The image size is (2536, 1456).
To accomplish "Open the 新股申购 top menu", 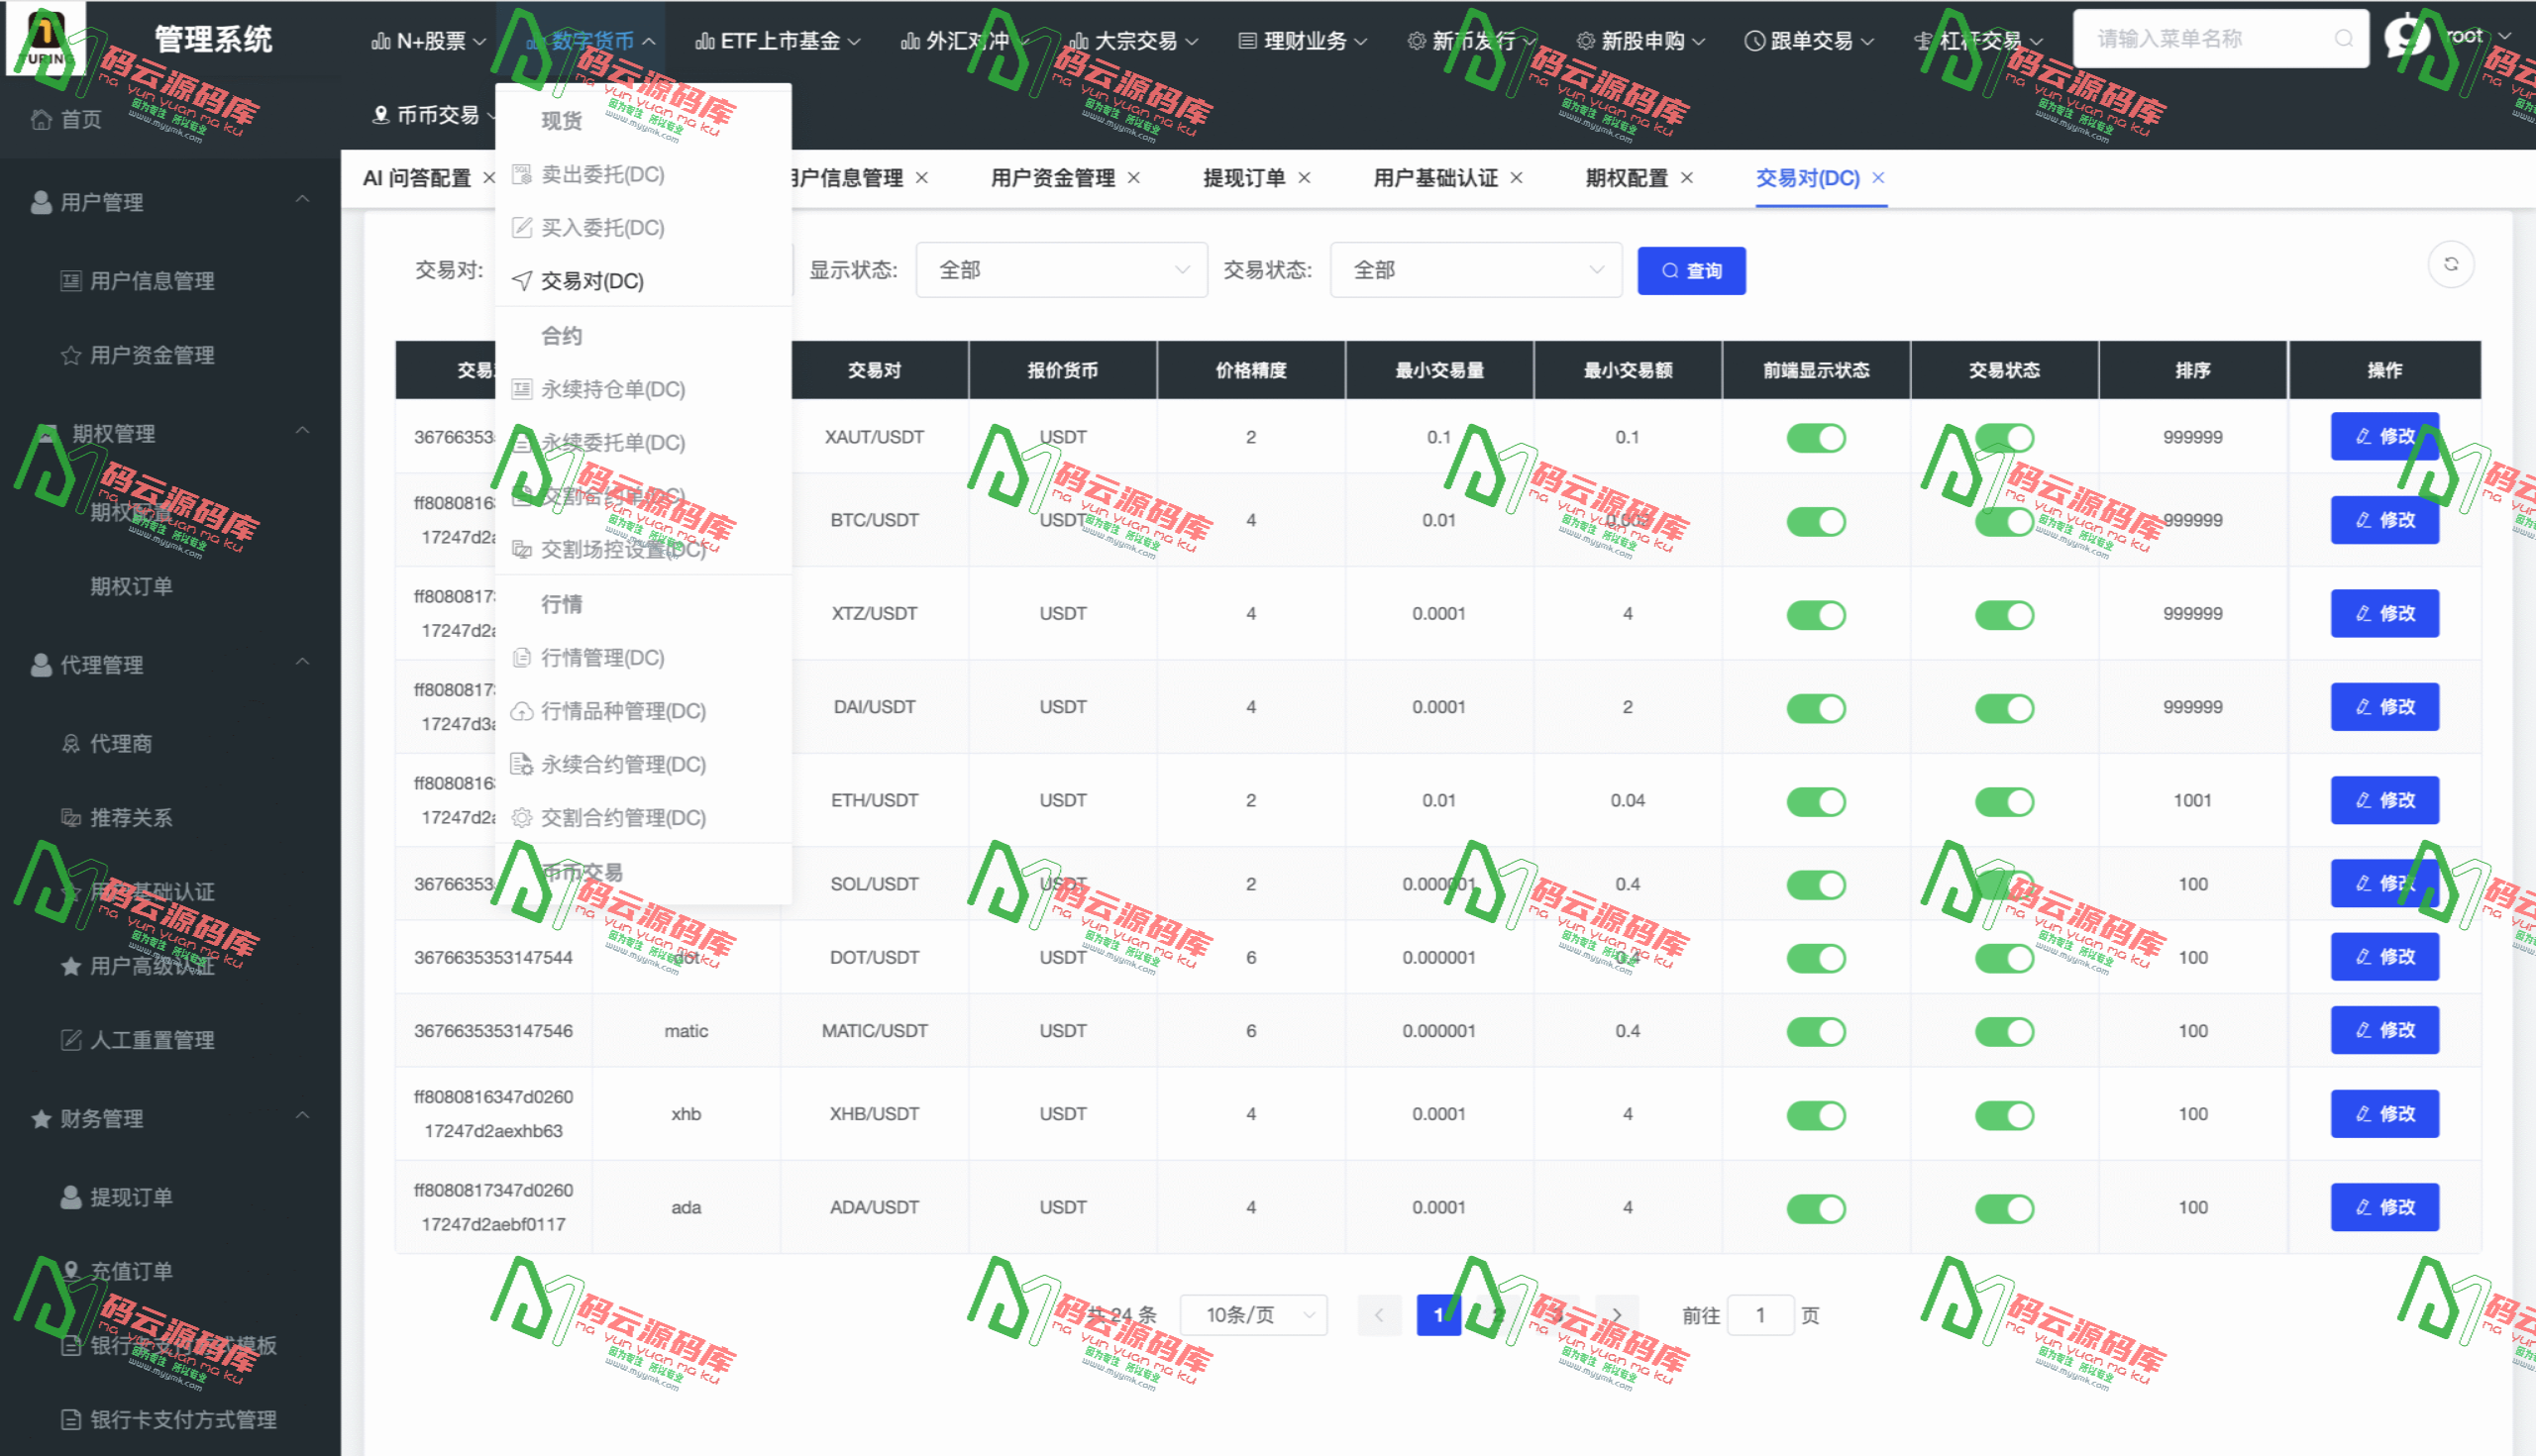I will (x=1641, y=41).
